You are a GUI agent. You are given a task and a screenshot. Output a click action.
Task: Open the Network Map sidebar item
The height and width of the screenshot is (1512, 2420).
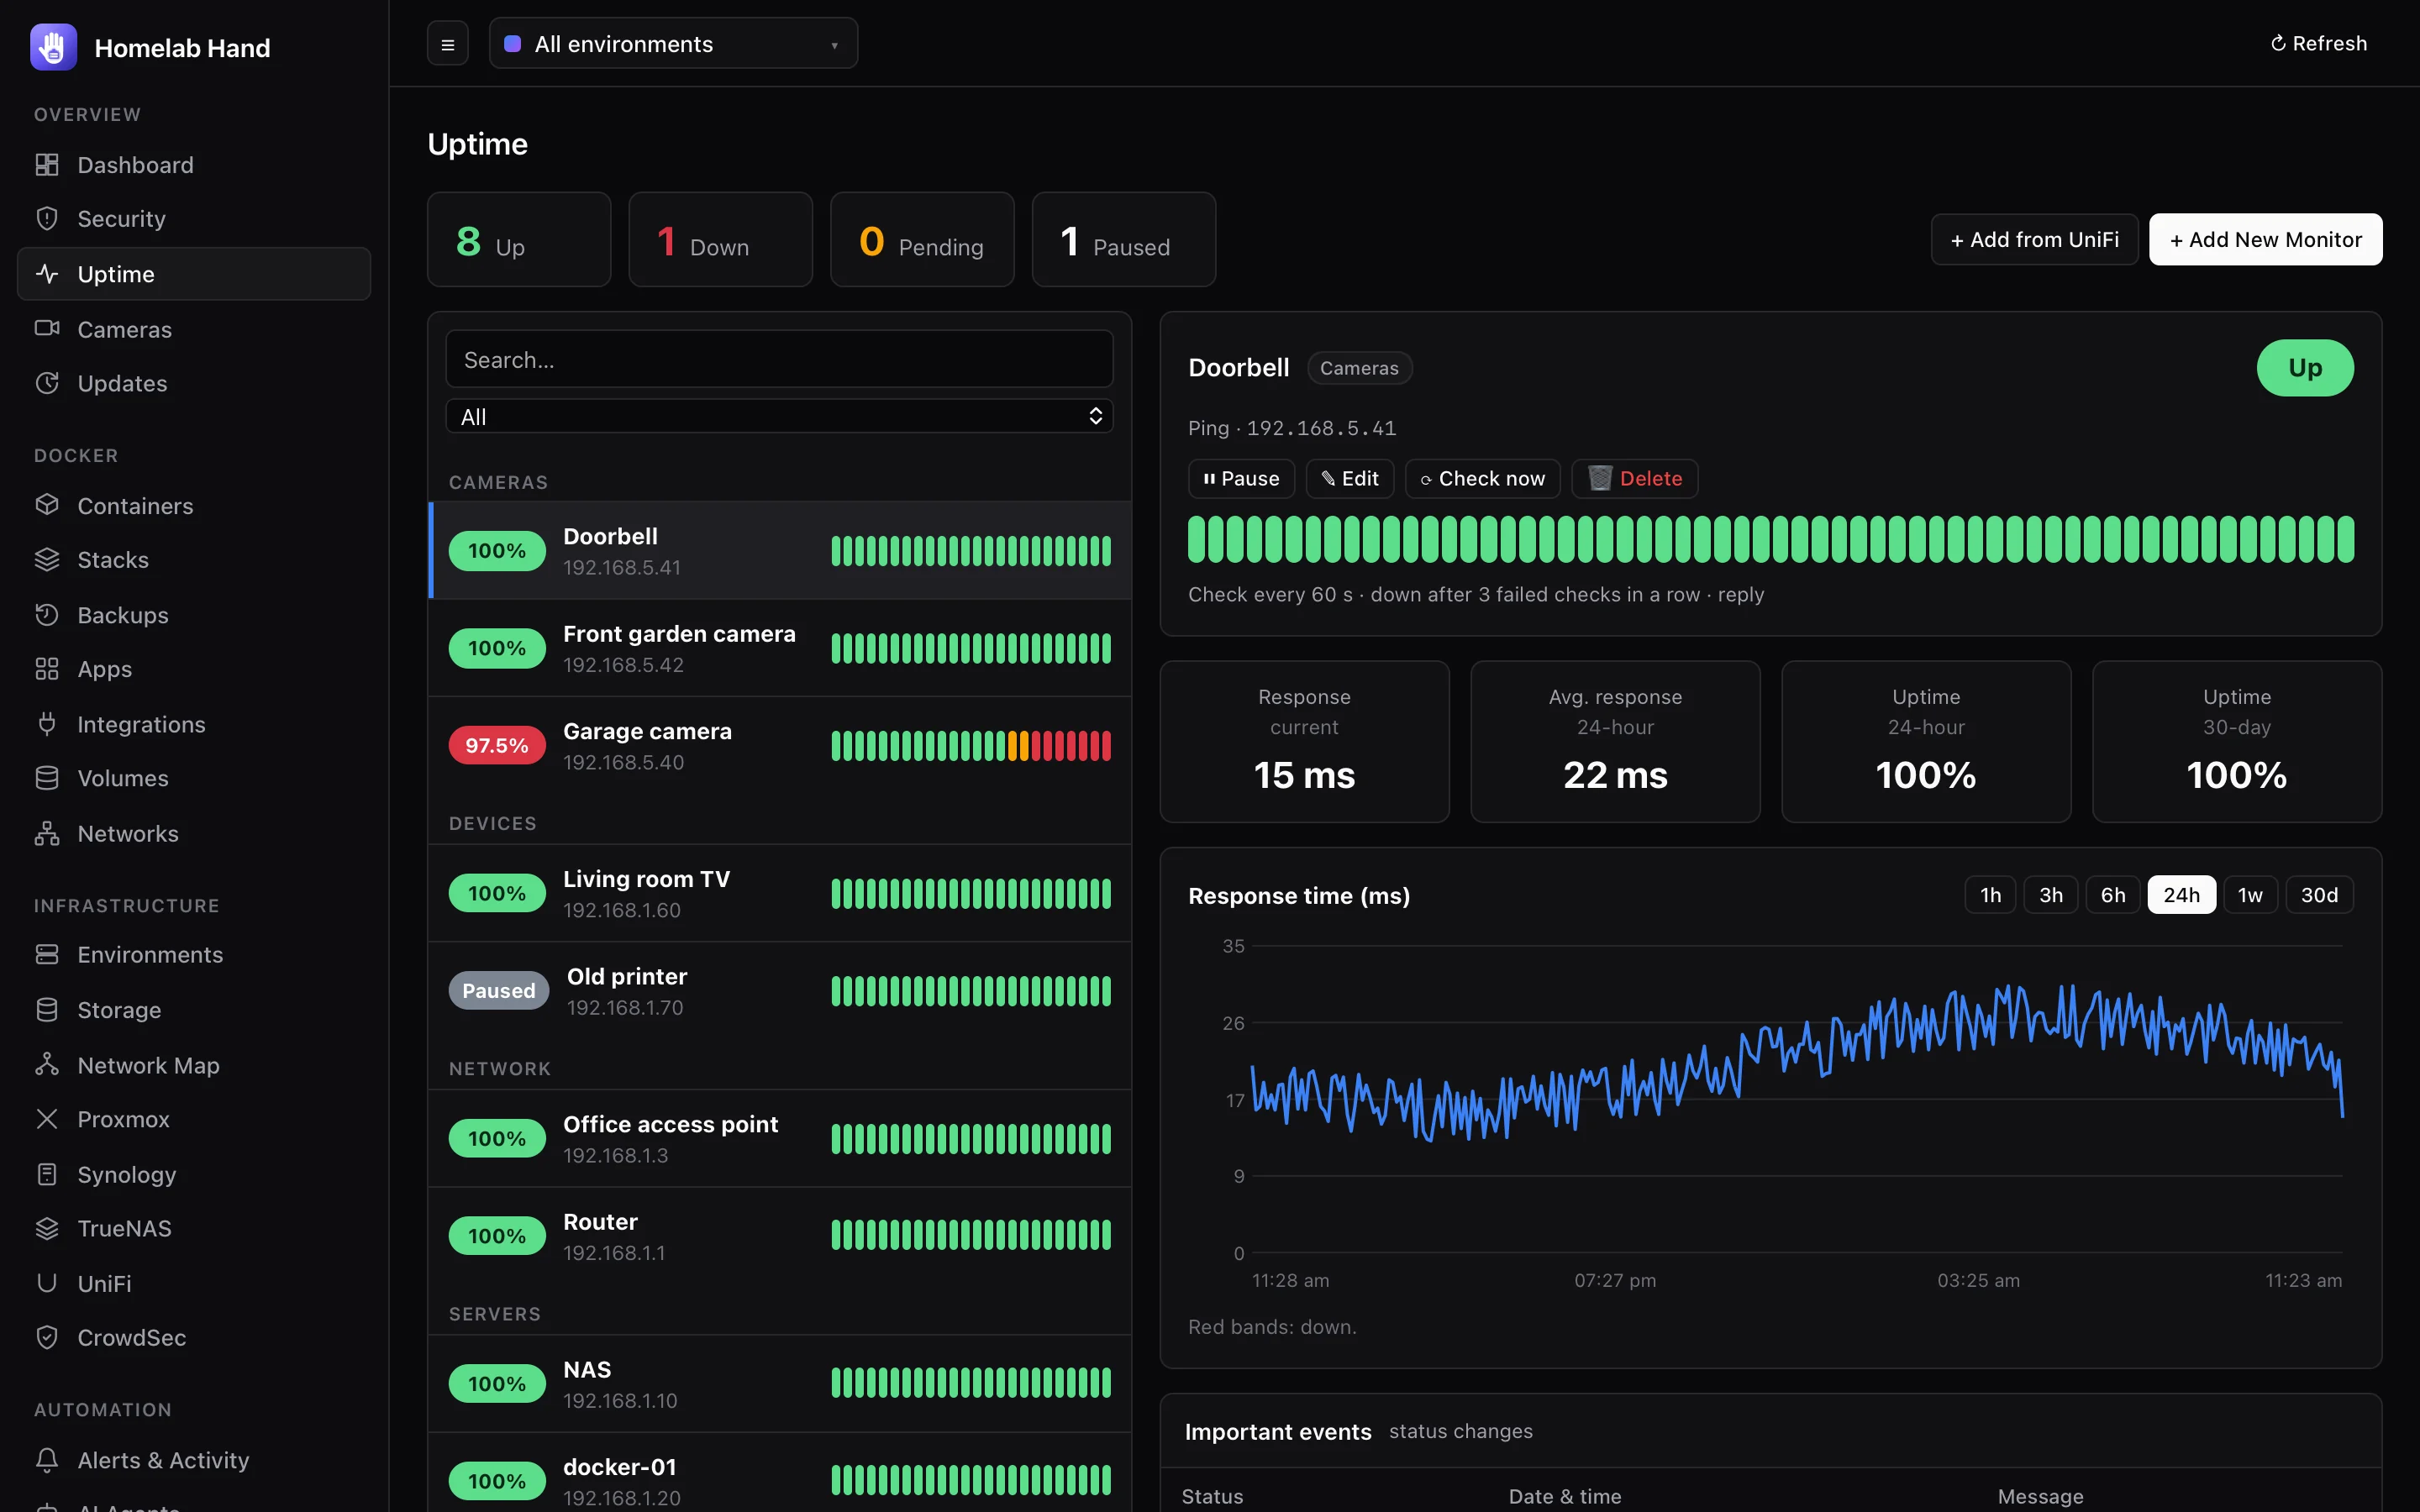pos(194,1065)
